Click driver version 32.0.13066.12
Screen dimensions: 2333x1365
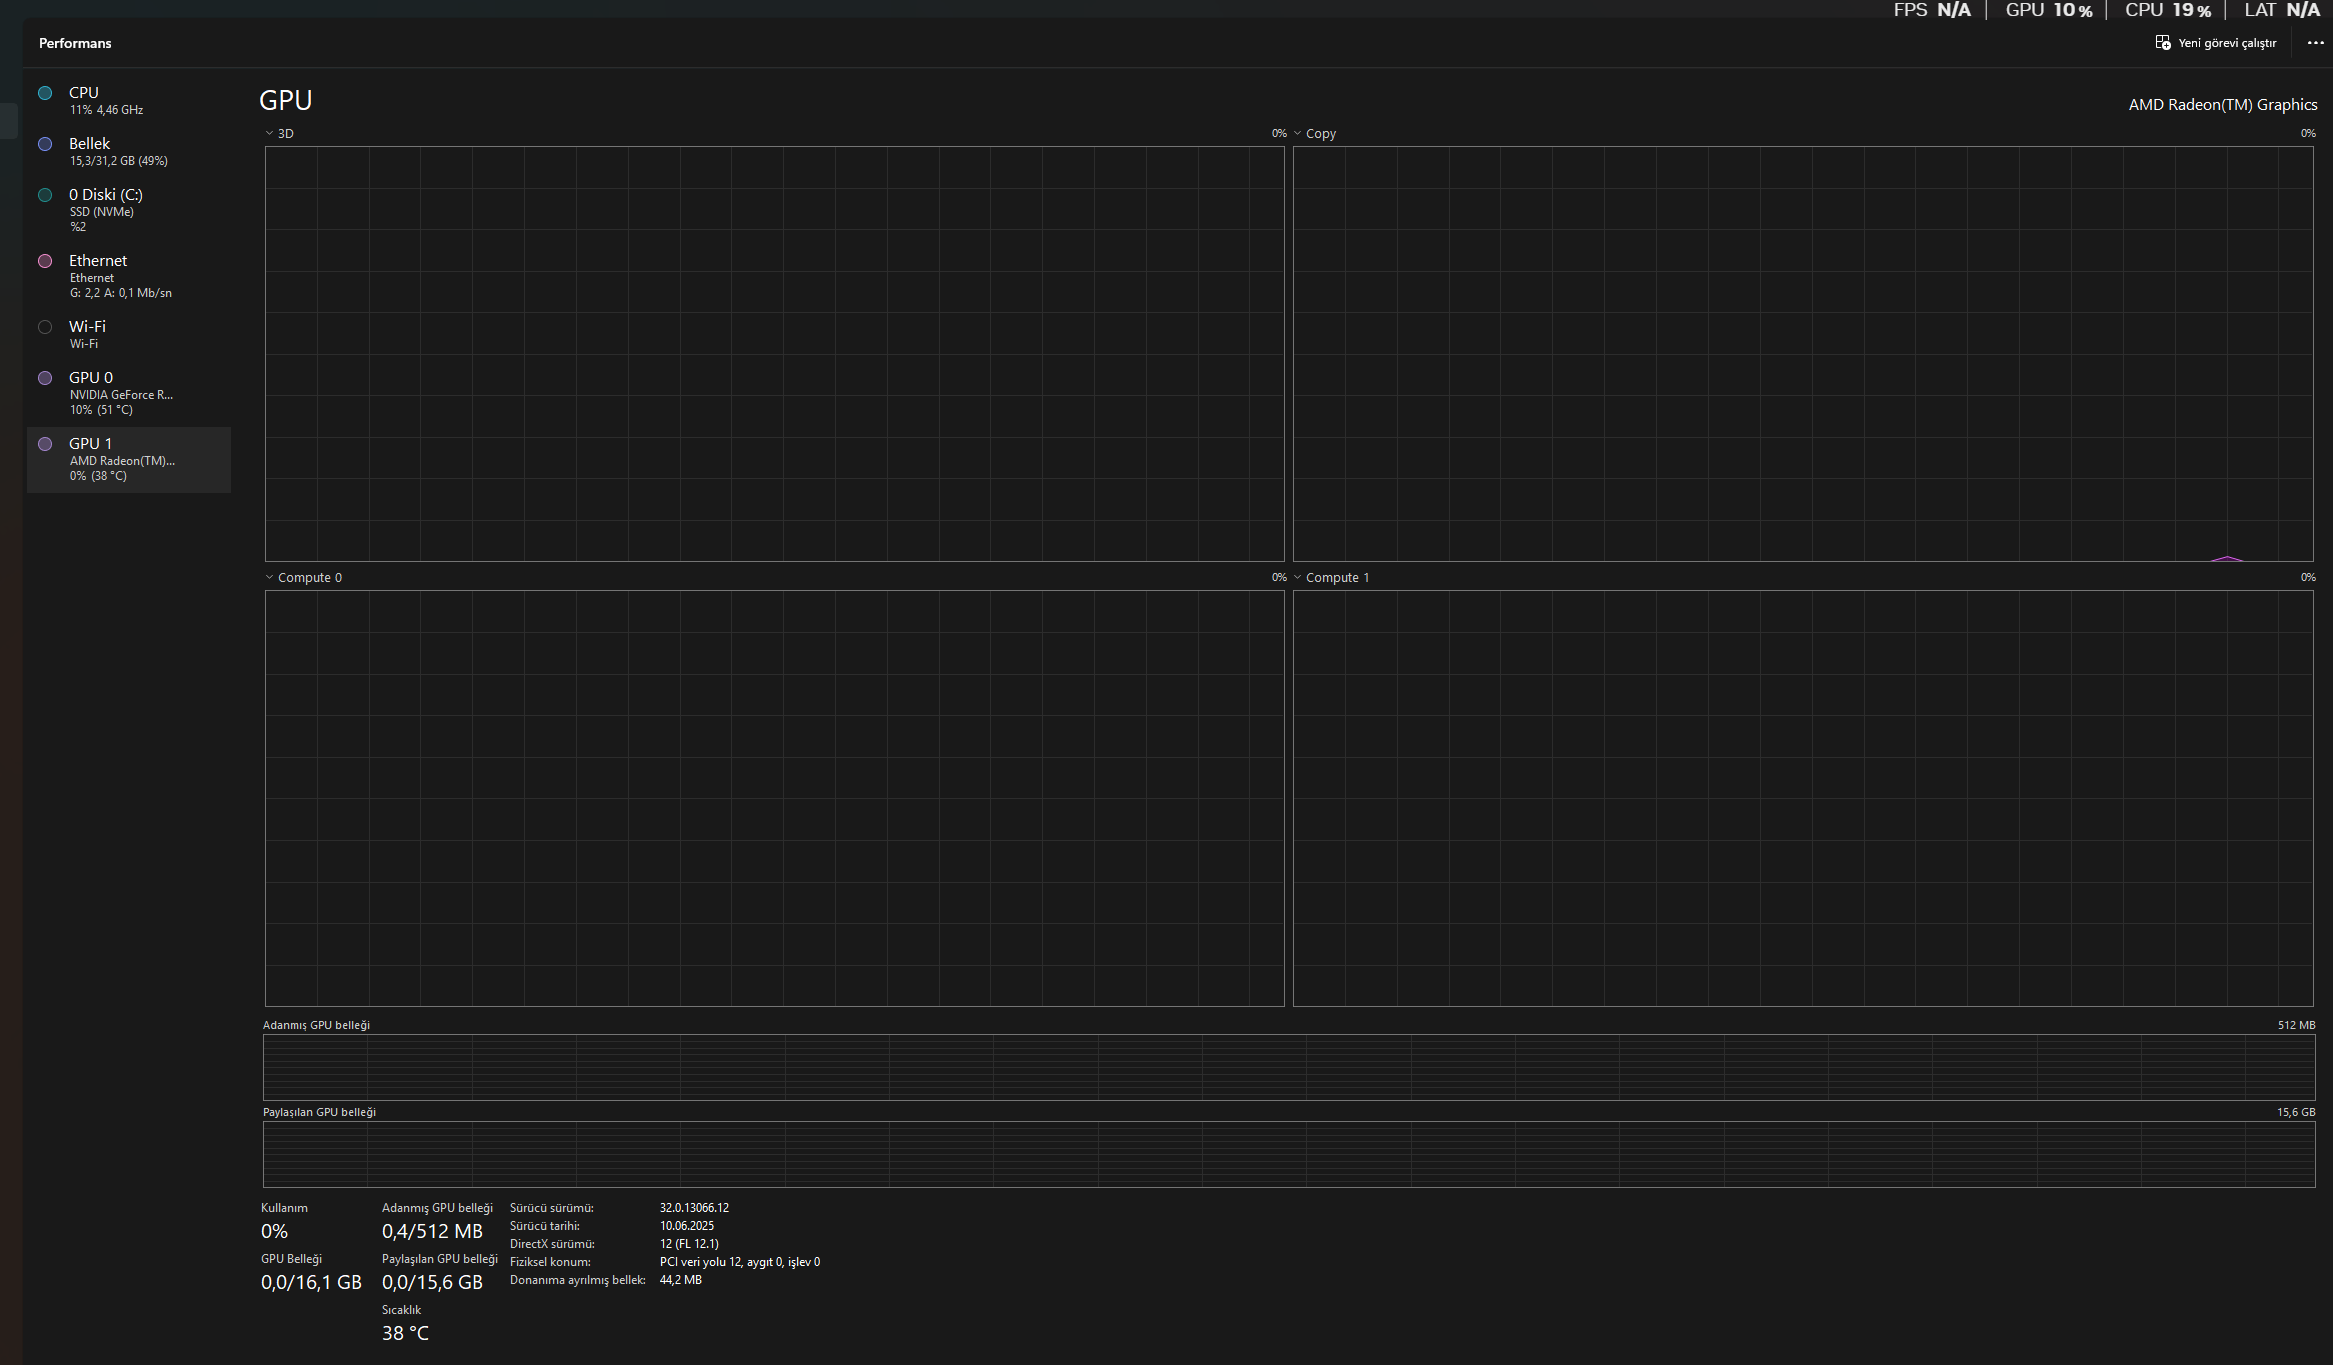[x=694, y=1208]
